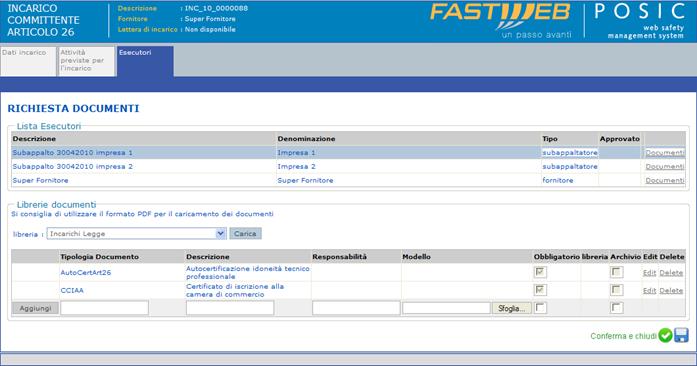The width and height of the screenshot is (697, 366).
Task: Click Delete link for AutoCertArt26
Action: [671, 273]
